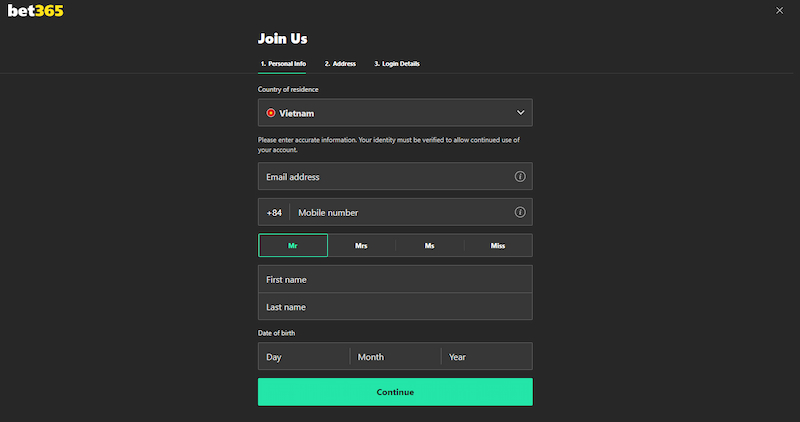The image size is (800, 422).
Task: Focus the Last name field
Action: 395,307
